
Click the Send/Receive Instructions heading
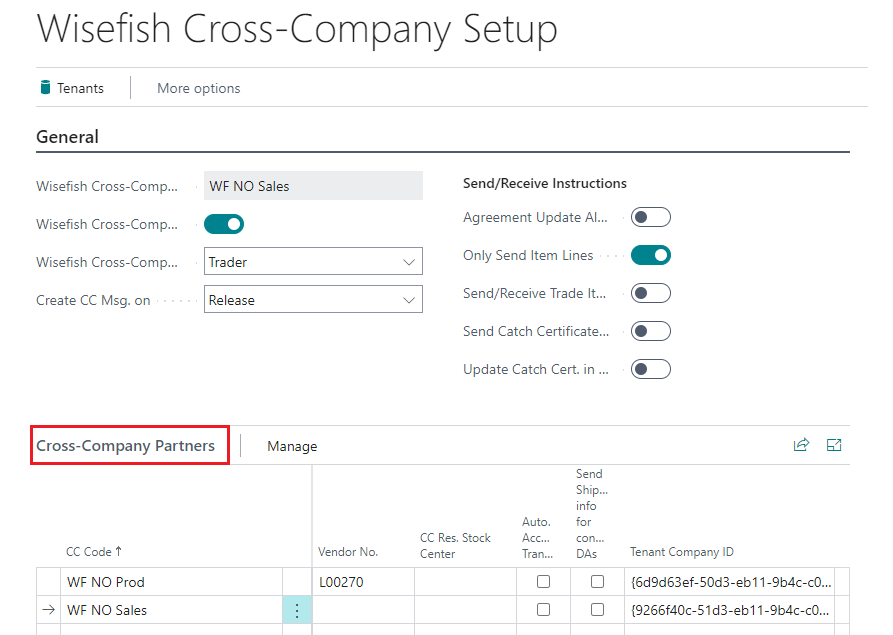[x=544, y=183]
